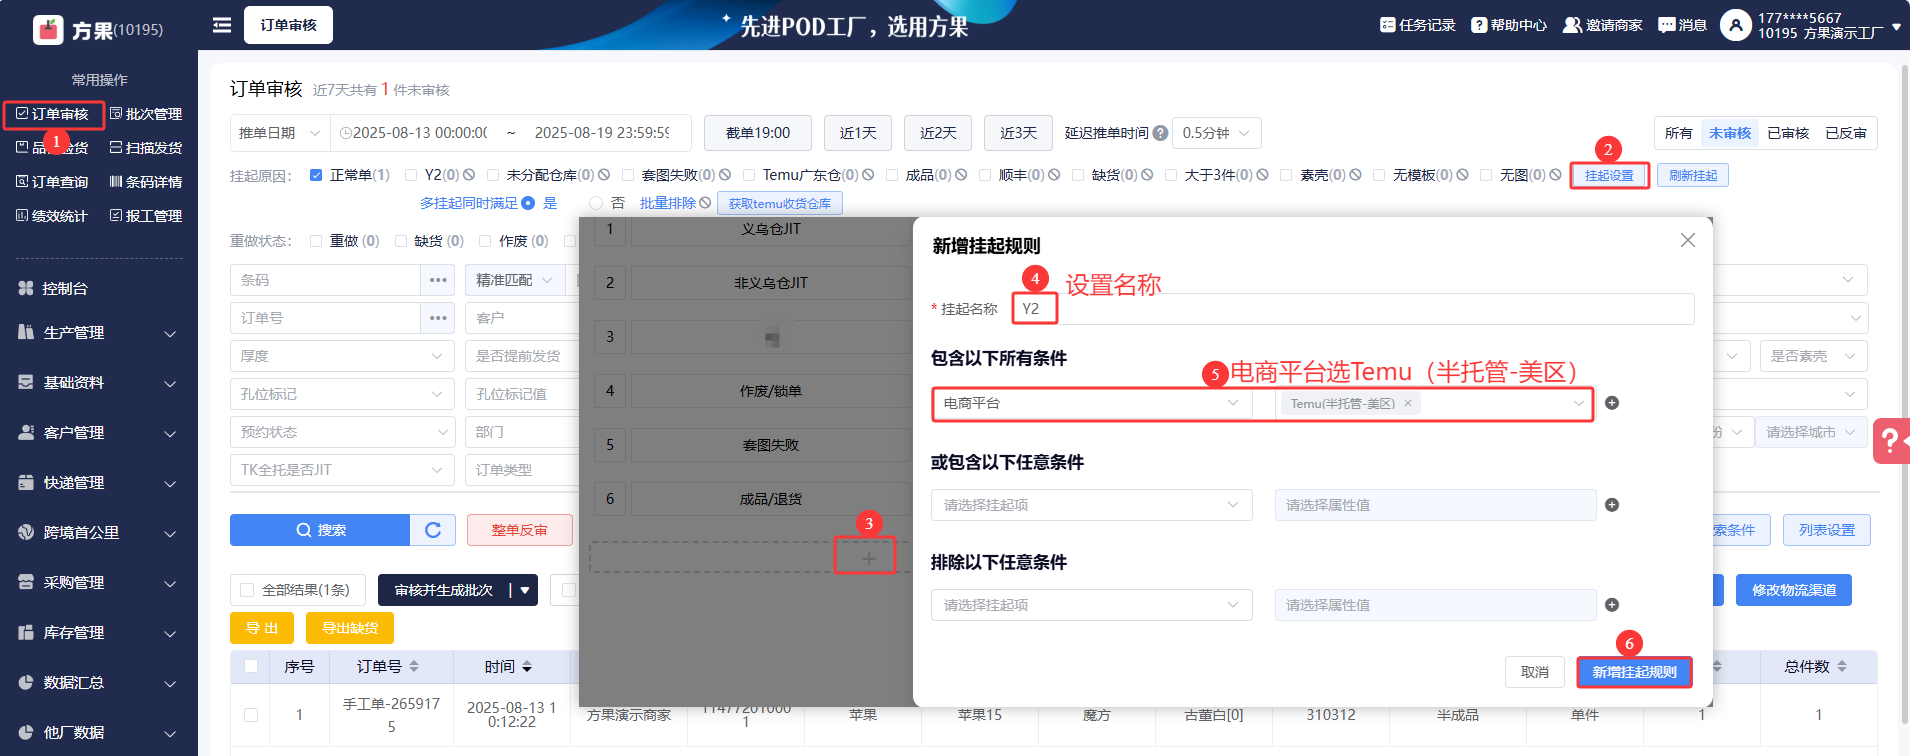Click the plus to add a new hold rule row

coord(868,558)
